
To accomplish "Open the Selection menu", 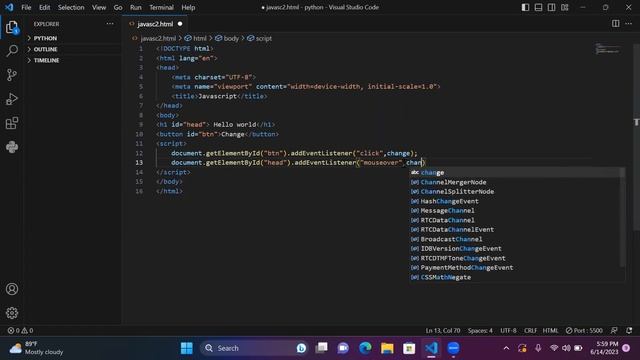I will coord(71,7).
